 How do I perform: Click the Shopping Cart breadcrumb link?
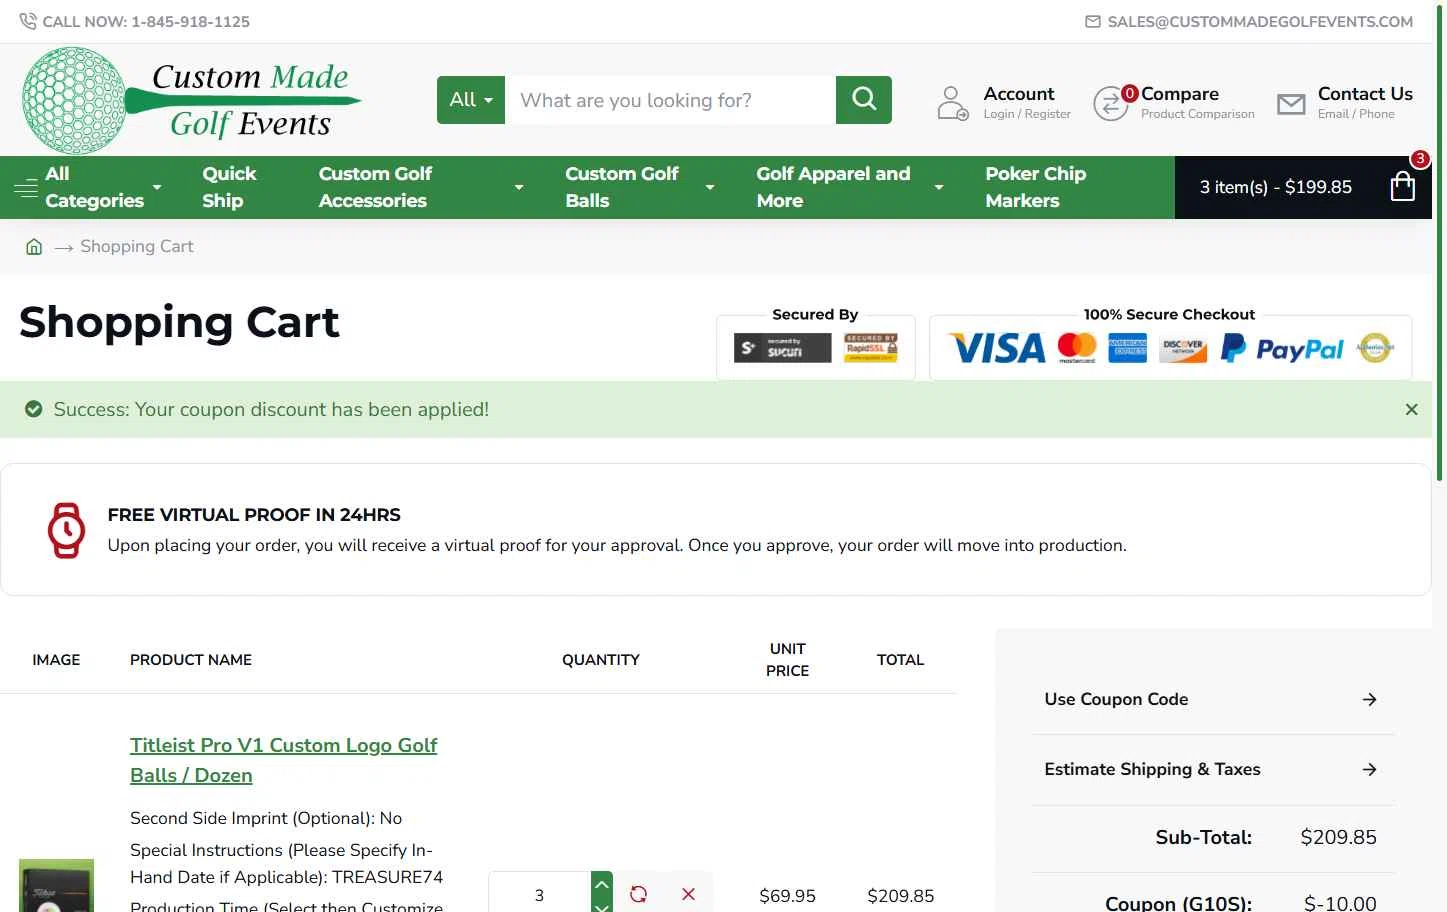coord(137,247)
